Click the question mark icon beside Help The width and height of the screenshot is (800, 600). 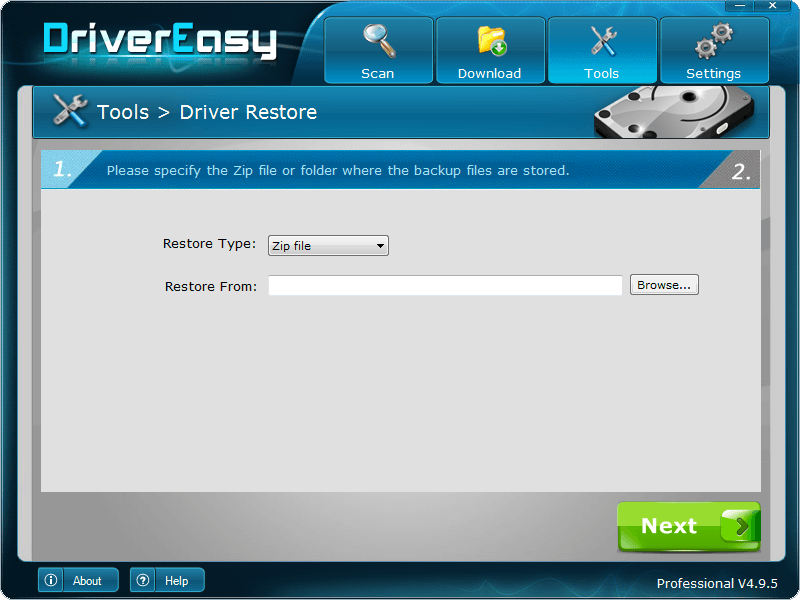tap(143, 580)
